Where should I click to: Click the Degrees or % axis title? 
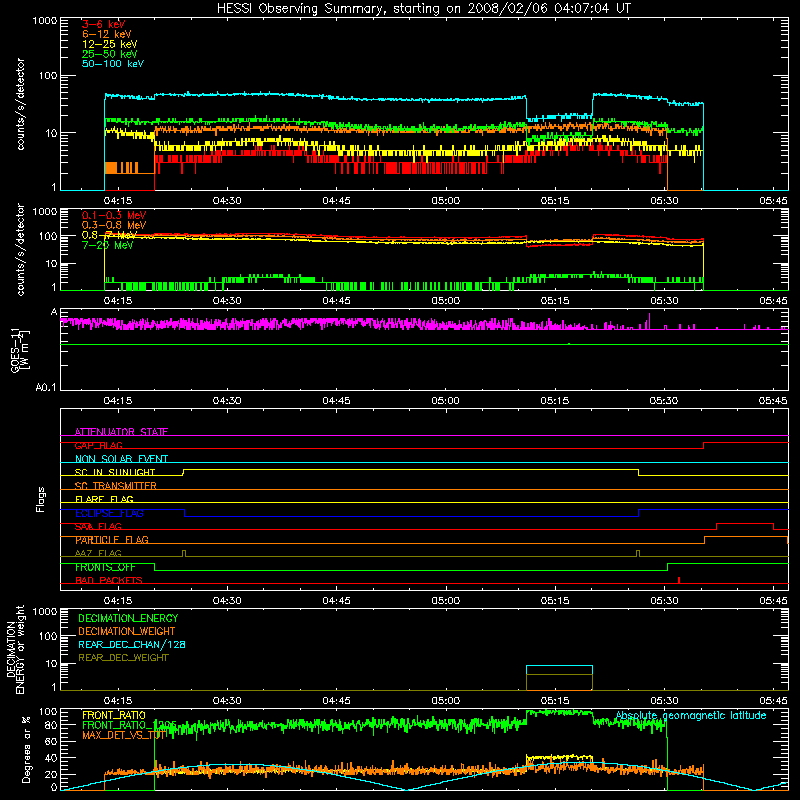[x=26, y=749]
